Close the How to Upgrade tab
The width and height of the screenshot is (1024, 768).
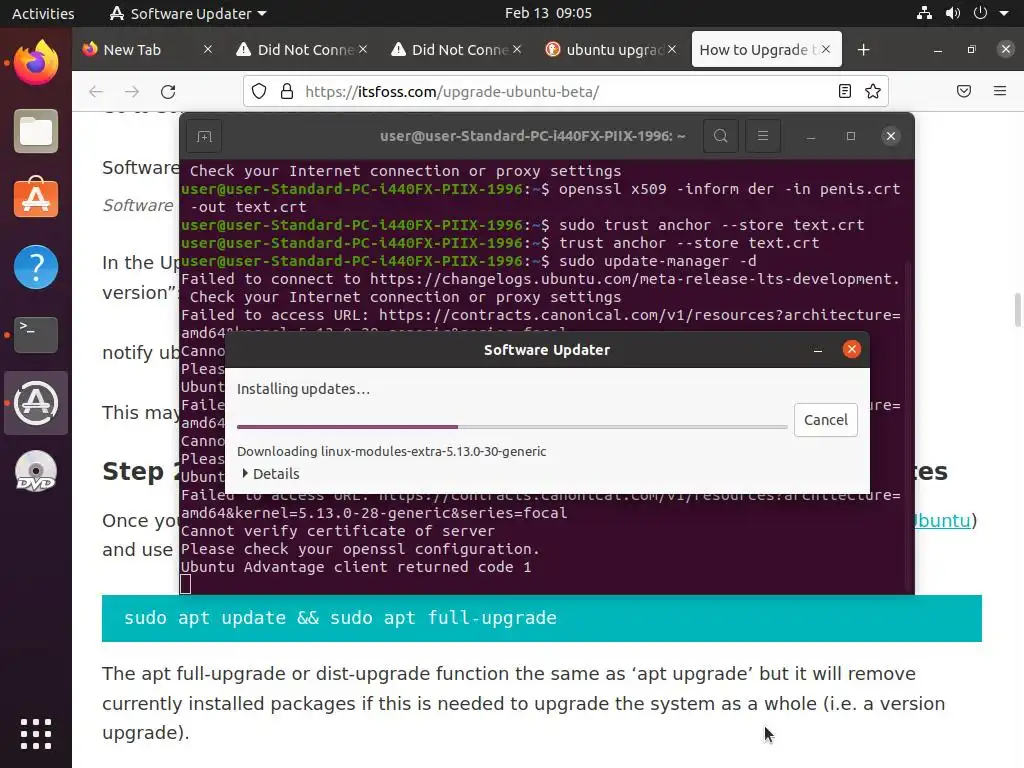click(x=826, y=50)
